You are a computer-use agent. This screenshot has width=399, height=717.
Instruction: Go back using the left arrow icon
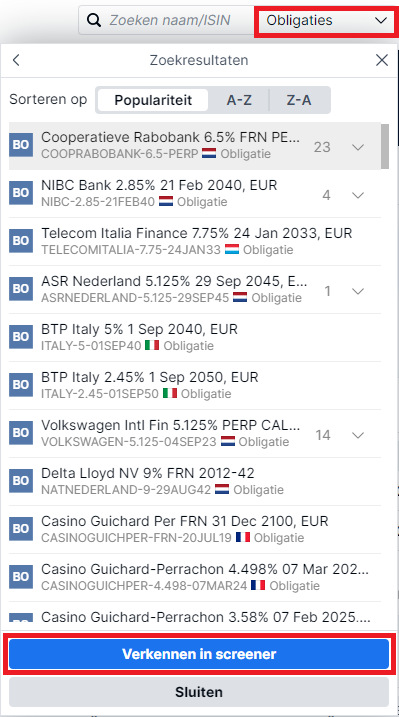click(16, 60)
